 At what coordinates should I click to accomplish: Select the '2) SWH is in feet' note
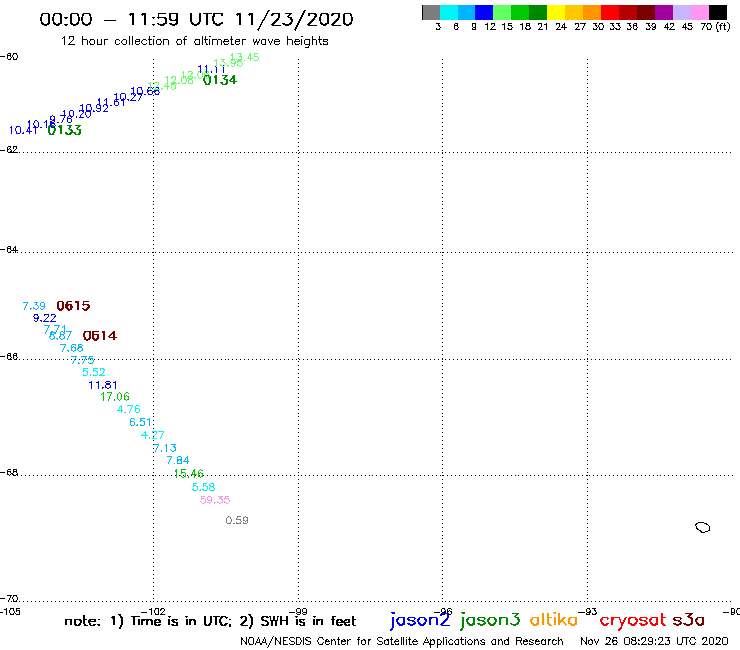pyautogui.click(x=298, y=621)
